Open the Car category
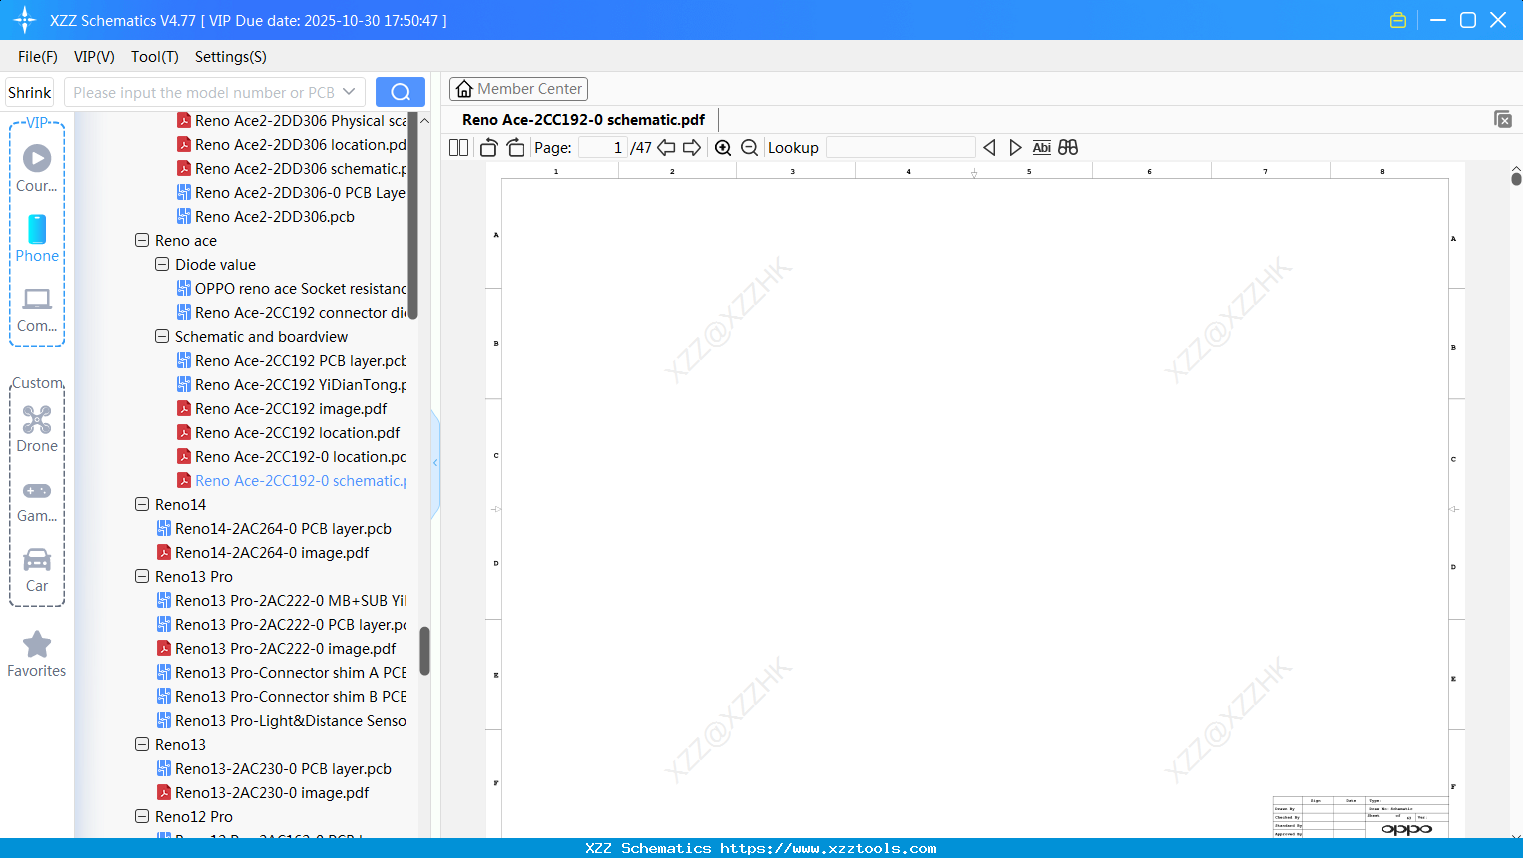Image resolution: width=1523 pixels, height=858 pixels. pos(37,570)
